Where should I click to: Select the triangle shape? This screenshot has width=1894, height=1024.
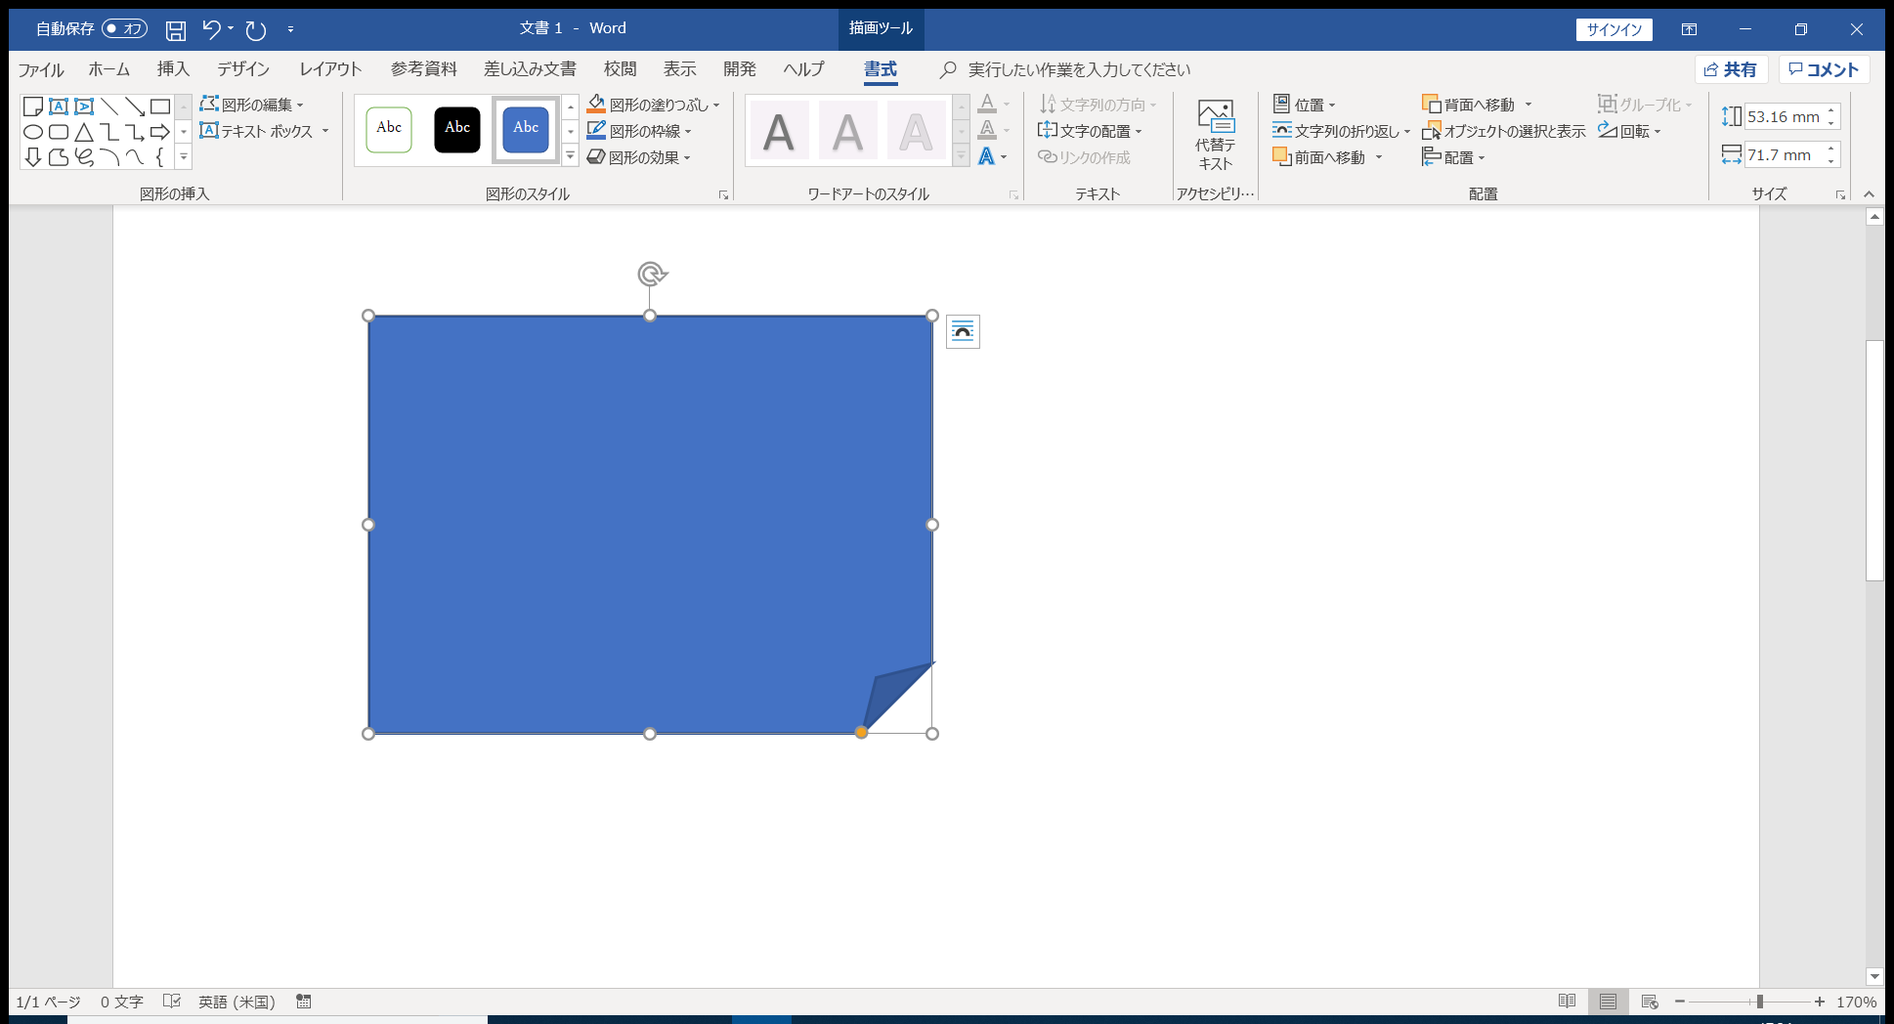[84, 132]
